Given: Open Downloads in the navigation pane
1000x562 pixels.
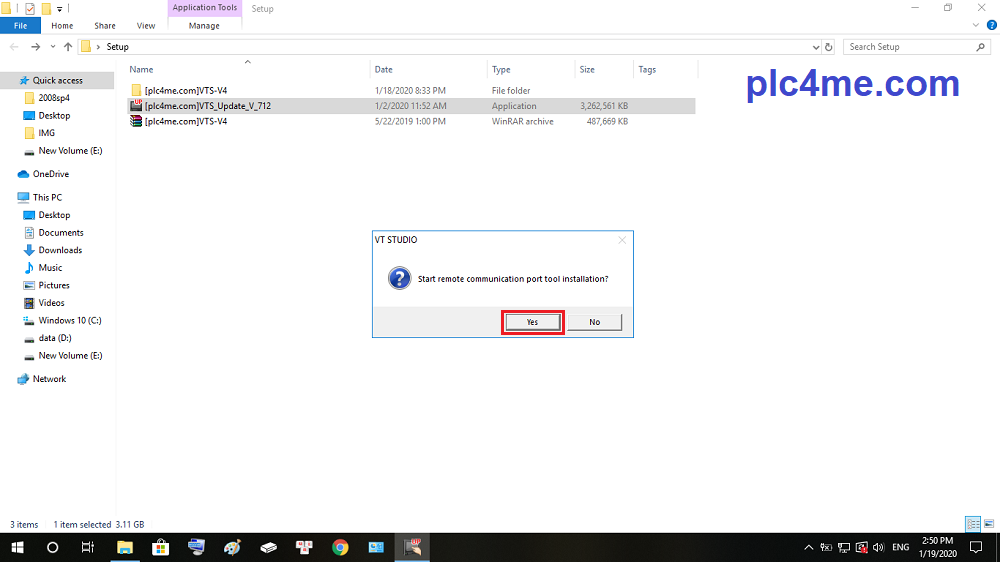Looking at the screenshot, I should 60,250.
